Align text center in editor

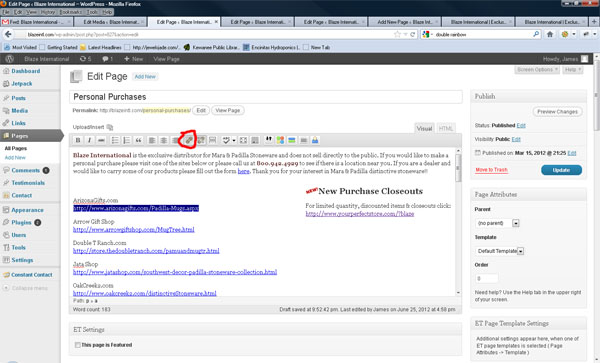click(x=163, y=140)
